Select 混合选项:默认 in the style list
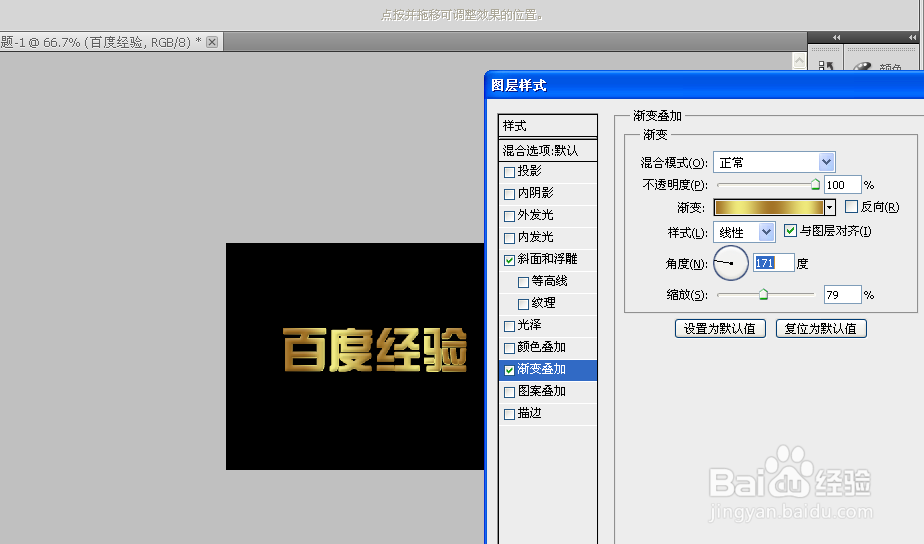Image resolution: width=924 pixels, height=544 pixels. [547, 150]
